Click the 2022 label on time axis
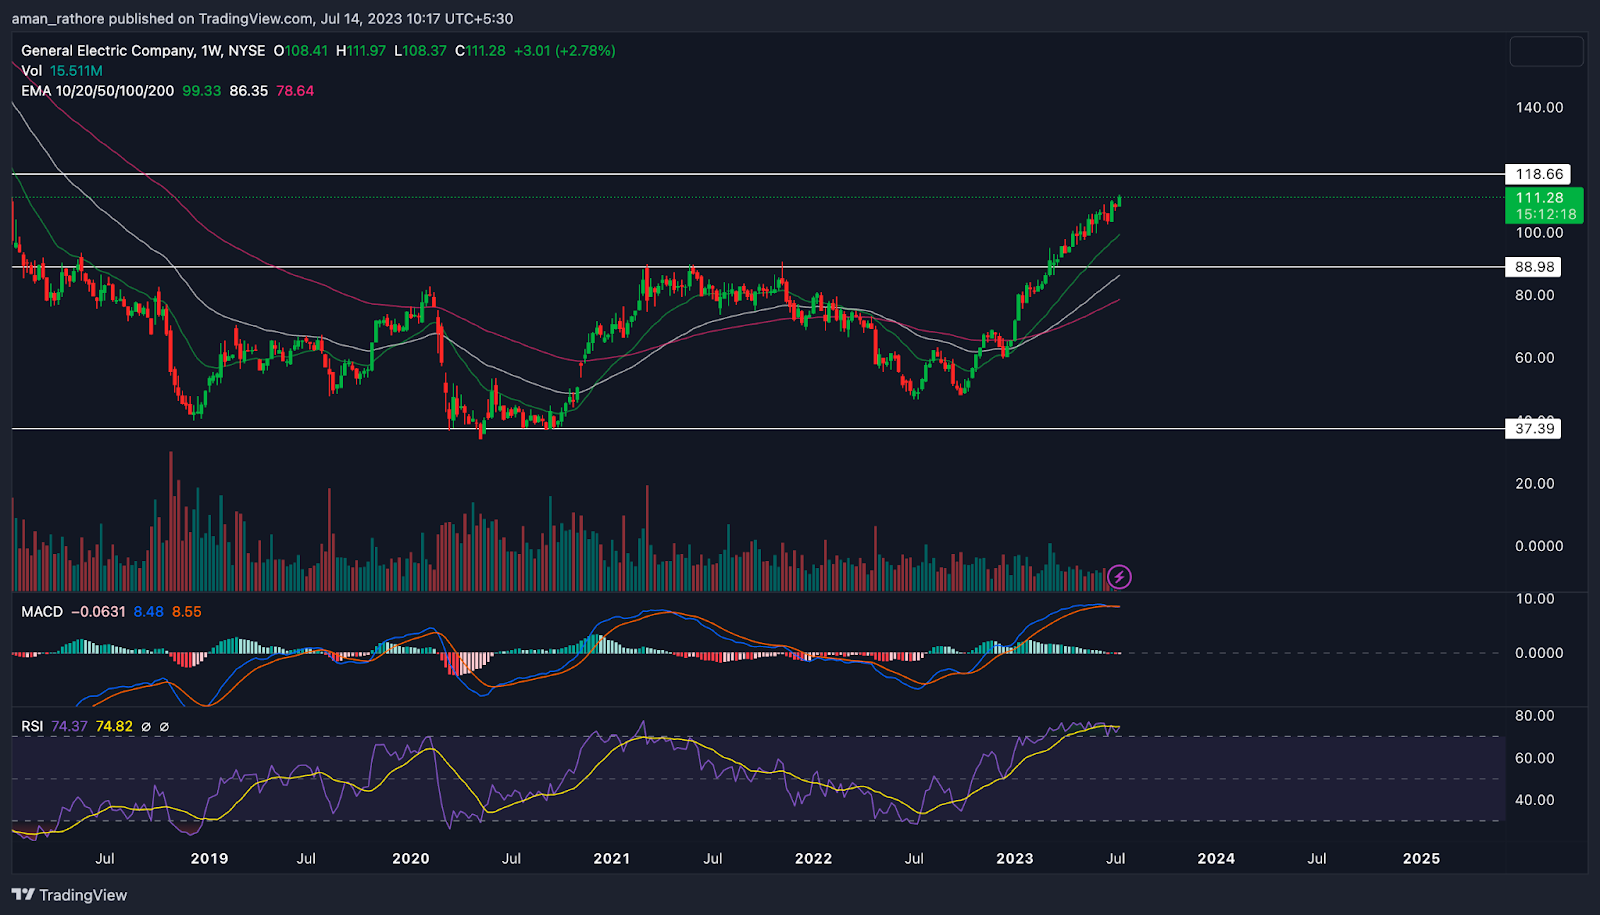Screen dimensions: 1600x915 [813, 858]
